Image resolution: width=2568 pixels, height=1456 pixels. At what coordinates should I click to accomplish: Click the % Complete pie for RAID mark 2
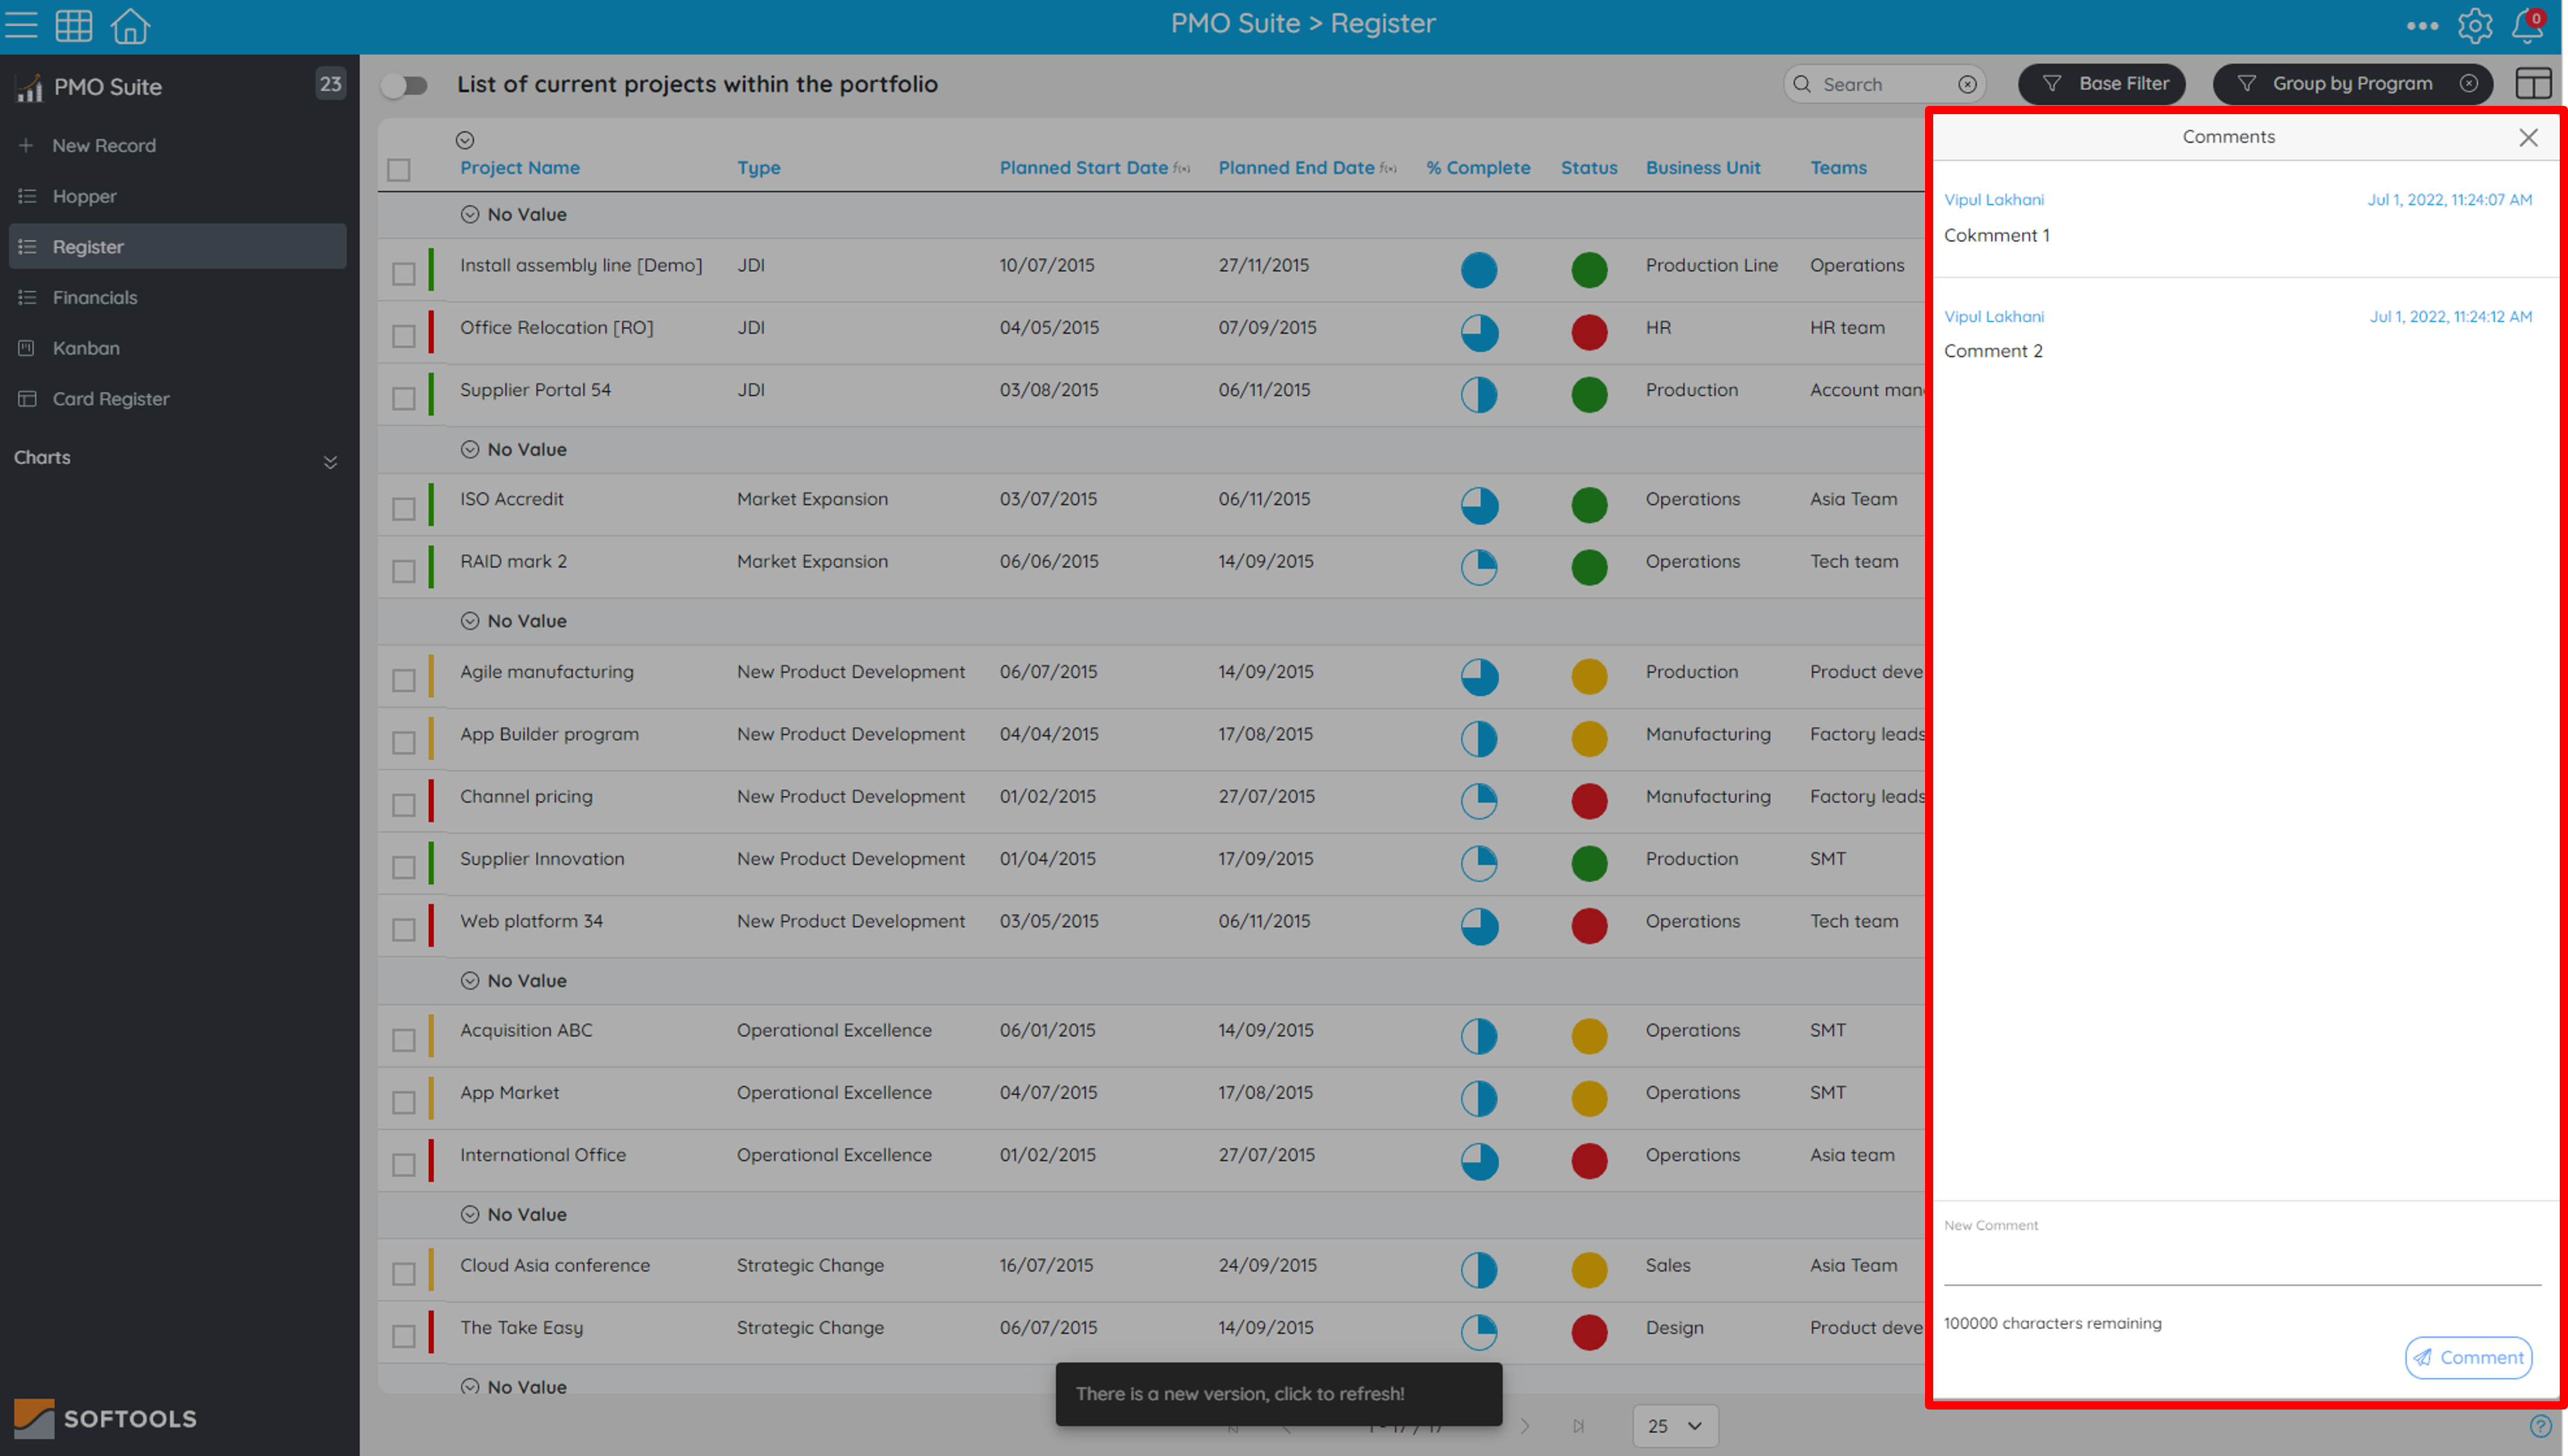1479,567
